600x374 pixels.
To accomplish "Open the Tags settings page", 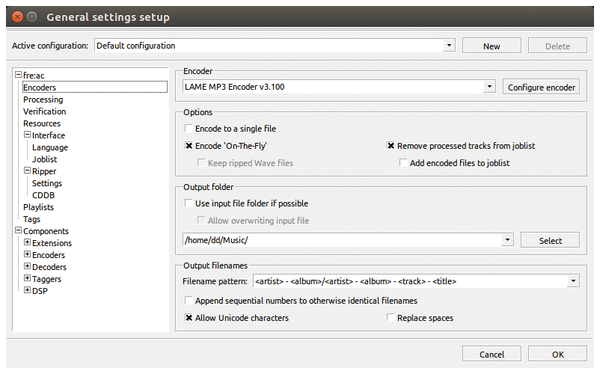I will tap(31, 219).
